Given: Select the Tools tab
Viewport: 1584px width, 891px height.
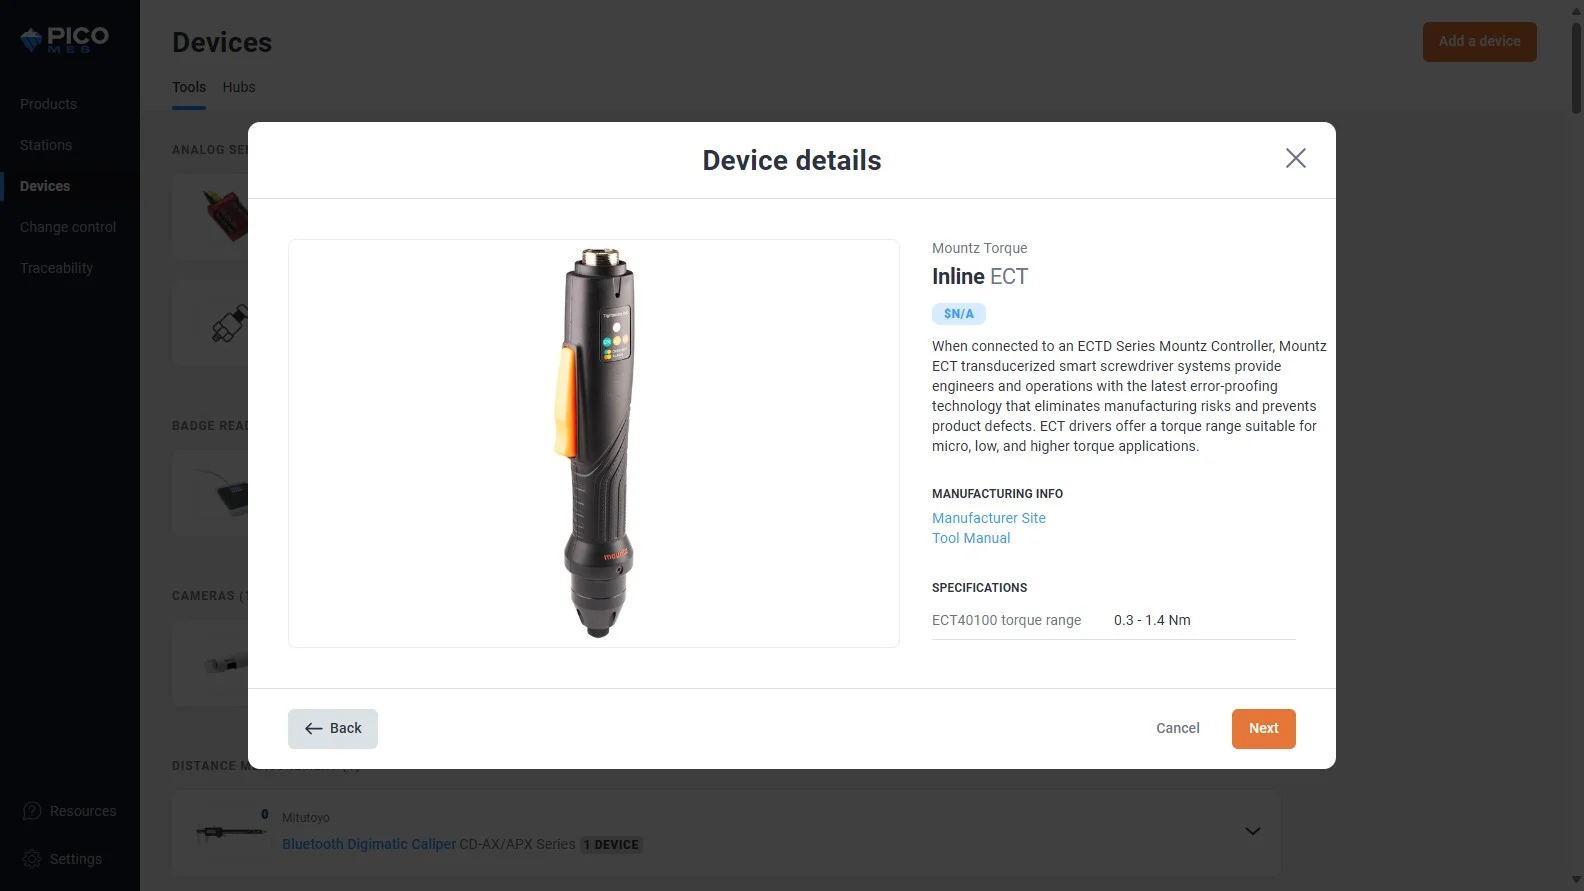Looking at the screenshot, I should (x=189, y=87).
